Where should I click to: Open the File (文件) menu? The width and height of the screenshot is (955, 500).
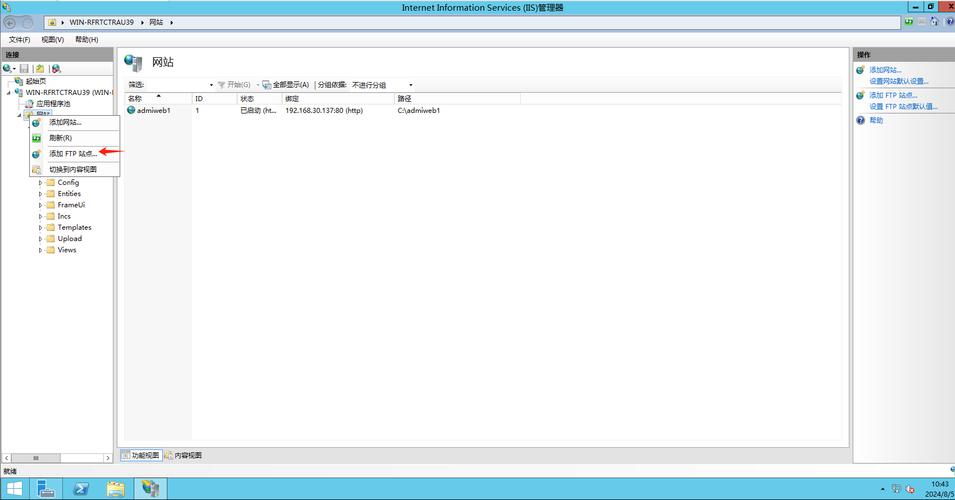click(19, 39)
